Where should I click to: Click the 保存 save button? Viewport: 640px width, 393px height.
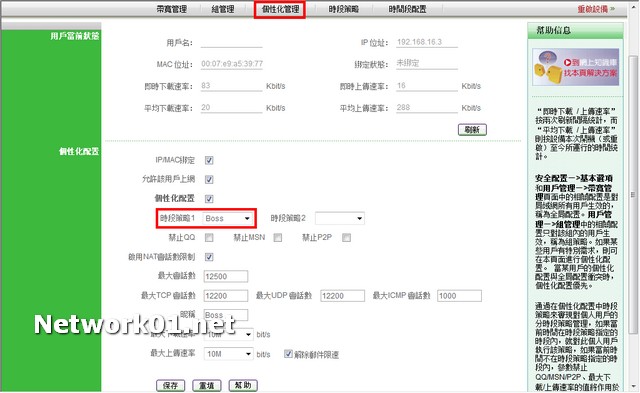coord(171,385)
